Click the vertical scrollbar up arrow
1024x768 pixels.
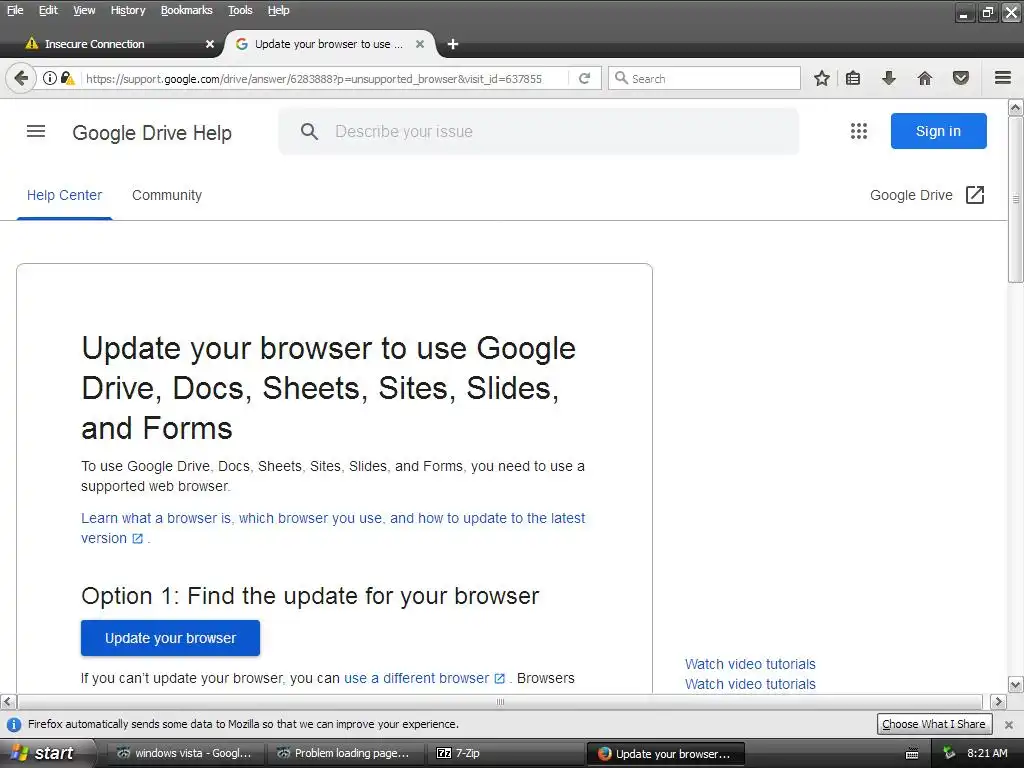pyautogui.click(x=1016, y=107)
